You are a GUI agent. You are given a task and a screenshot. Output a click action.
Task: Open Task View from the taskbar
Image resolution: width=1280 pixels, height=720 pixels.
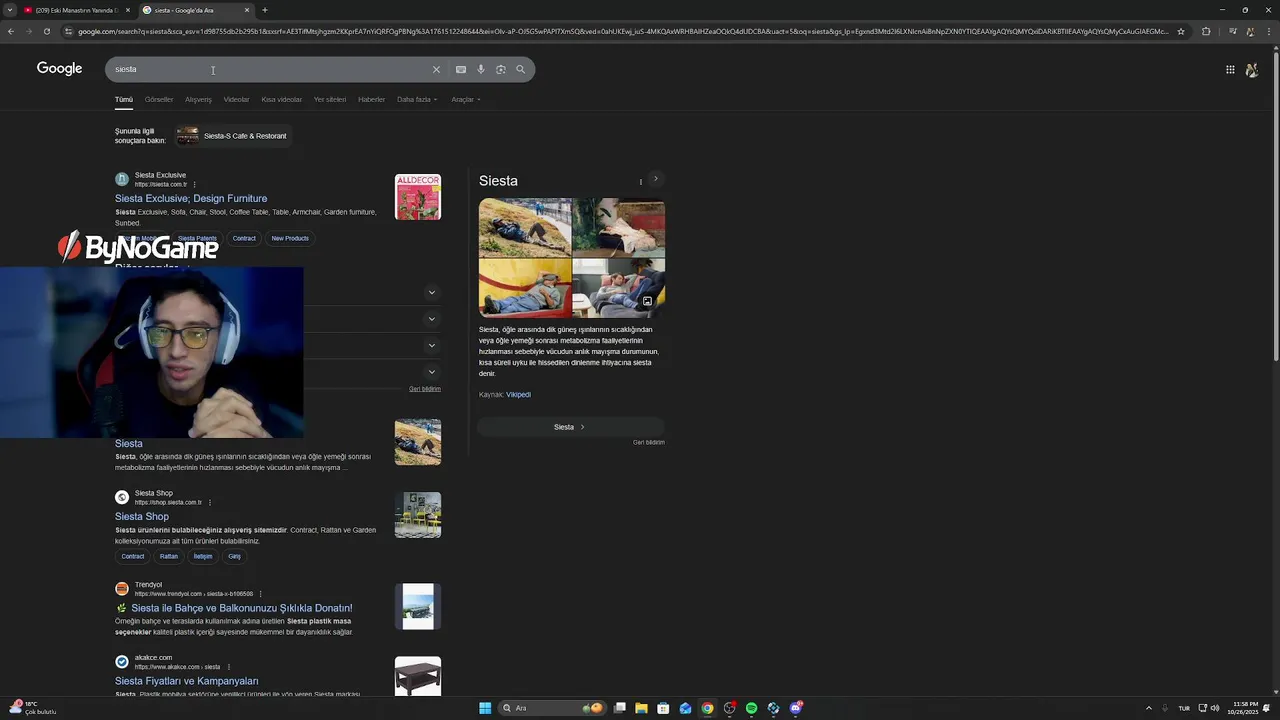tap(619, 708)
